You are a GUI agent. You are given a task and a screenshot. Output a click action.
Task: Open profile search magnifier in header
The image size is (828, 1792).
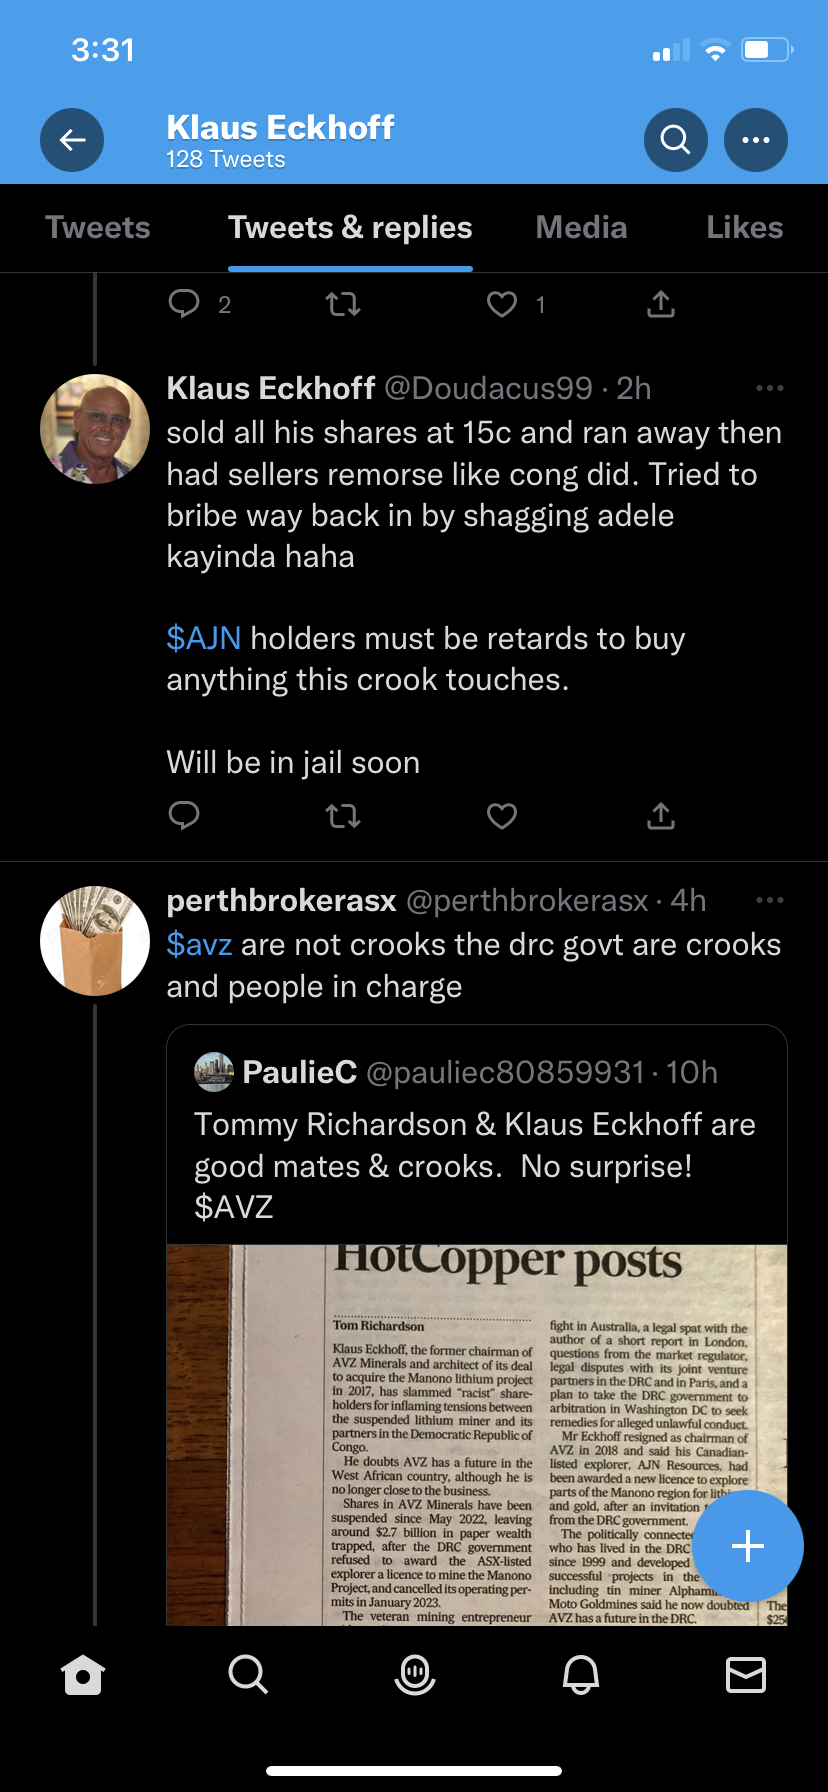[x=676, y=140]
